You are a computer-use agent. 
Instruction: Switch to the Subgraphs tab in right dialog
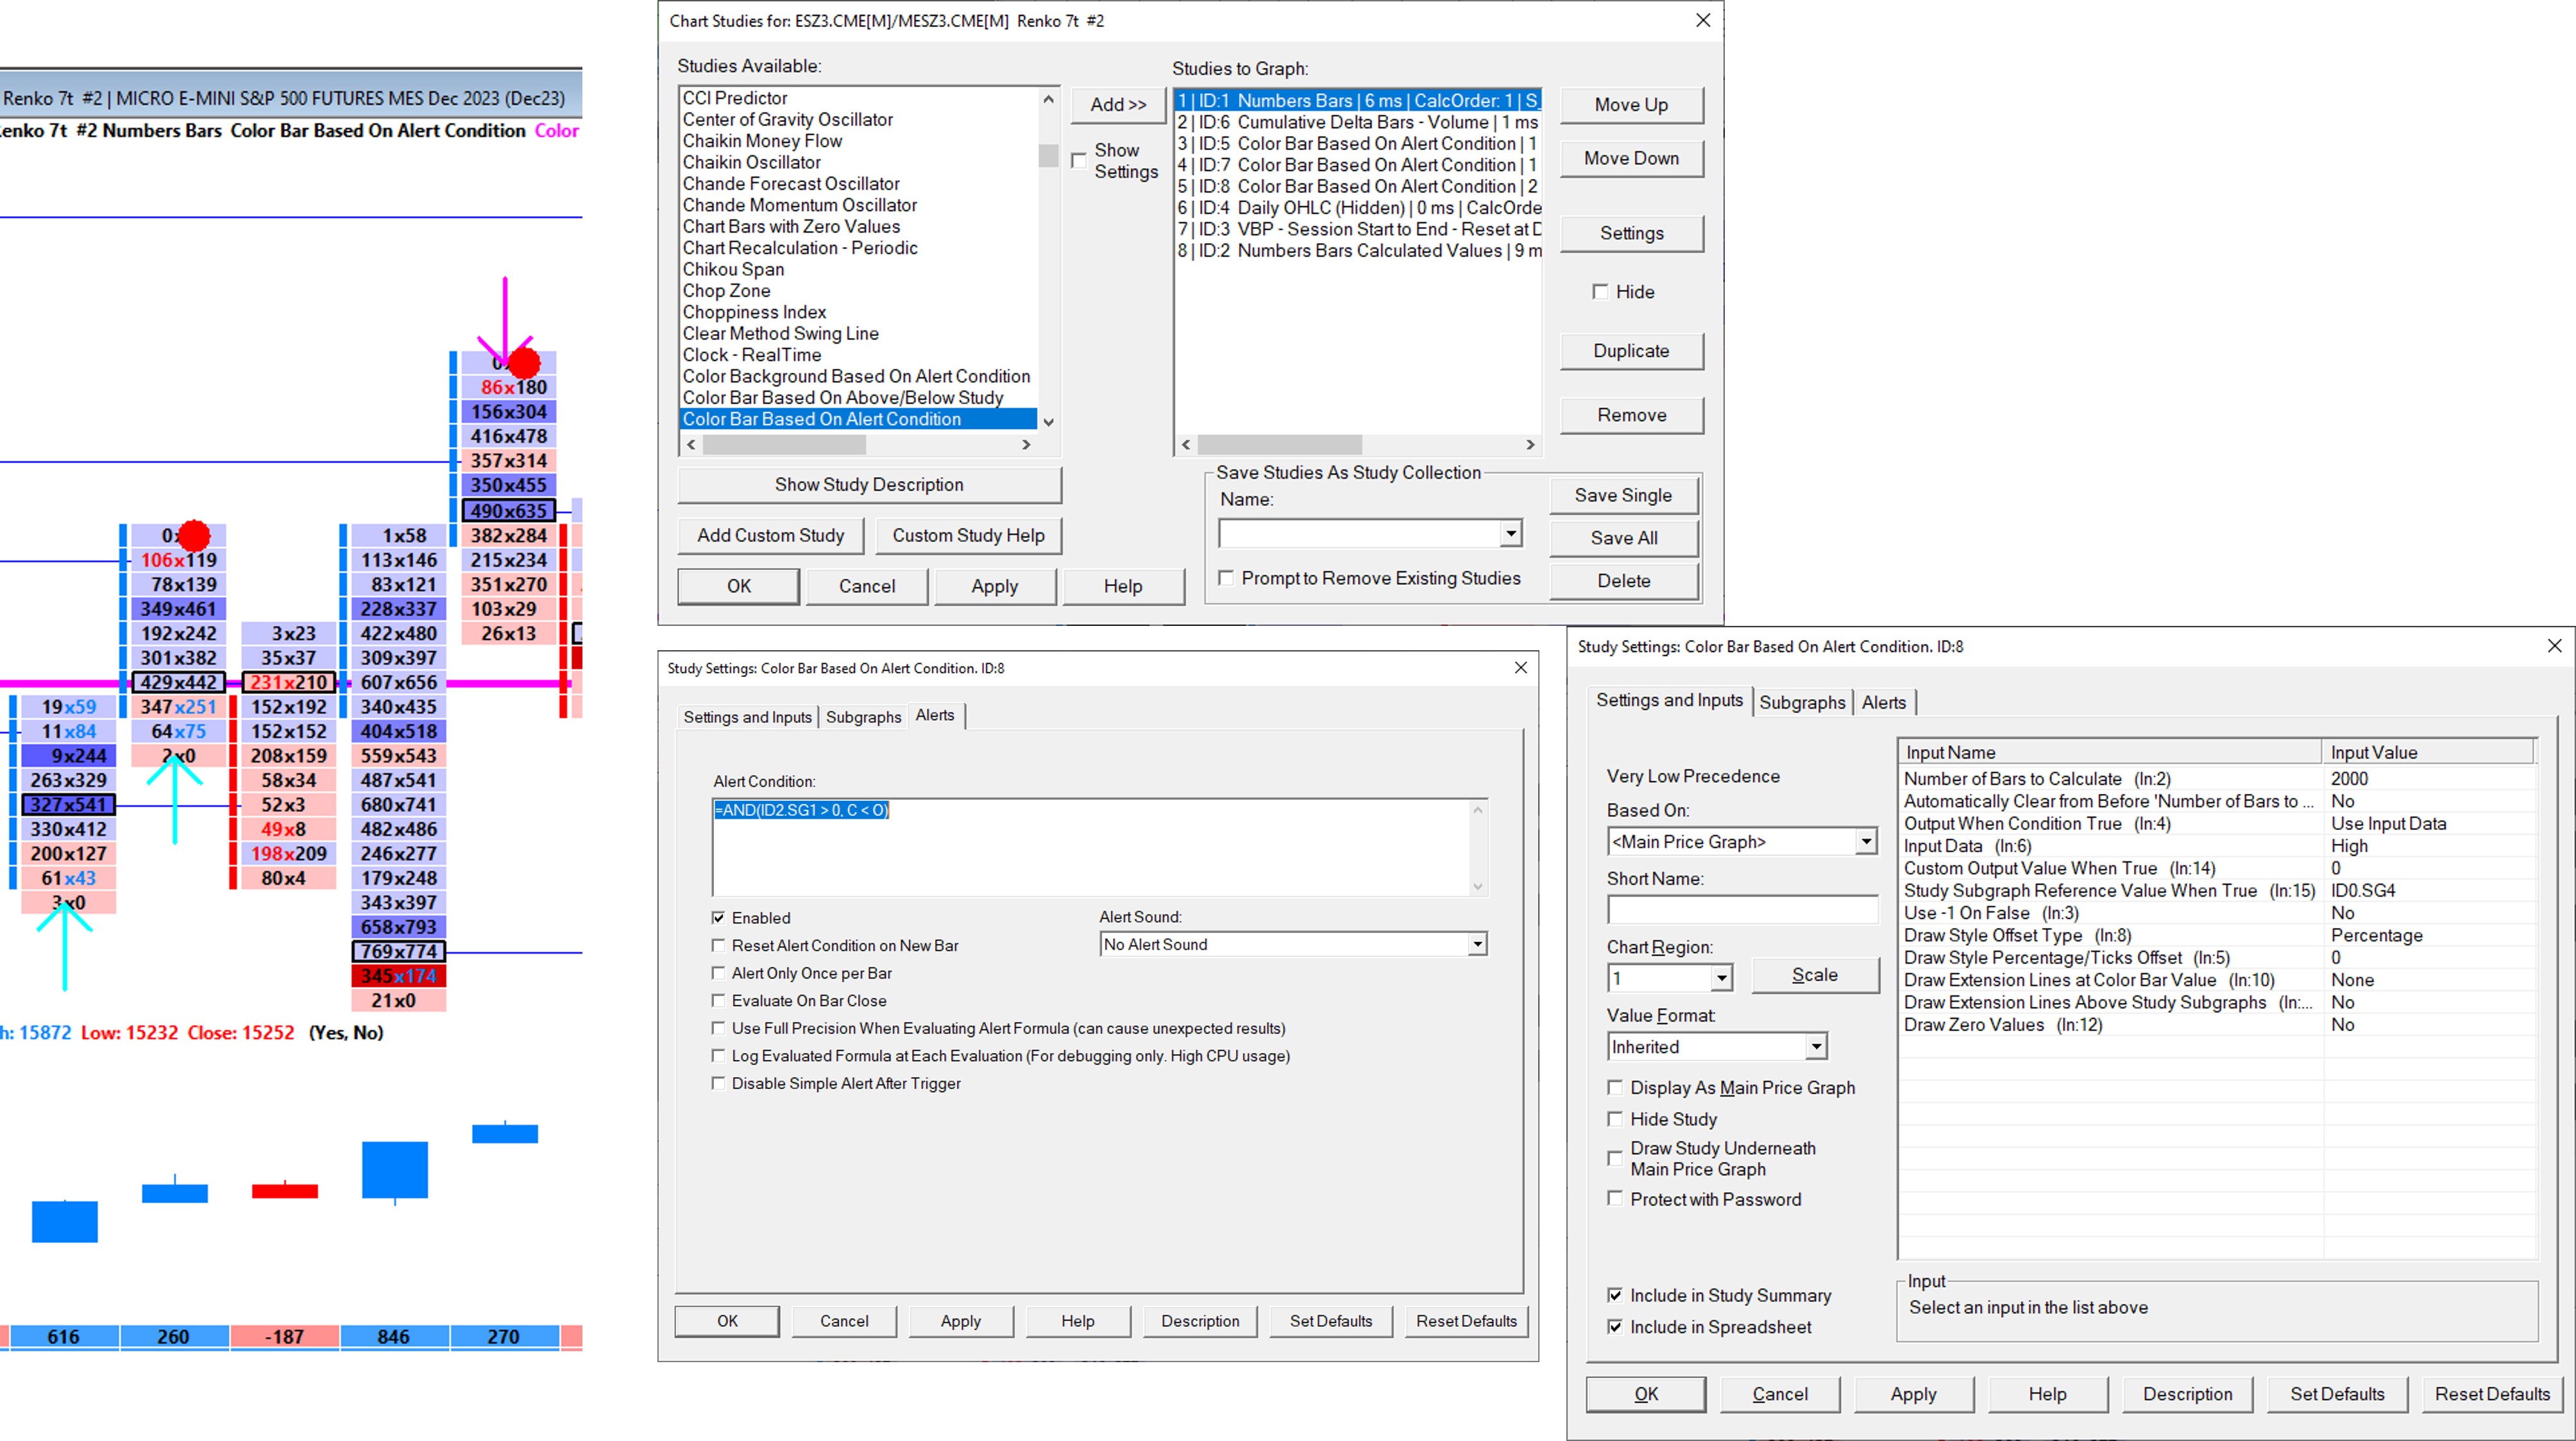tap(1801, 702)
